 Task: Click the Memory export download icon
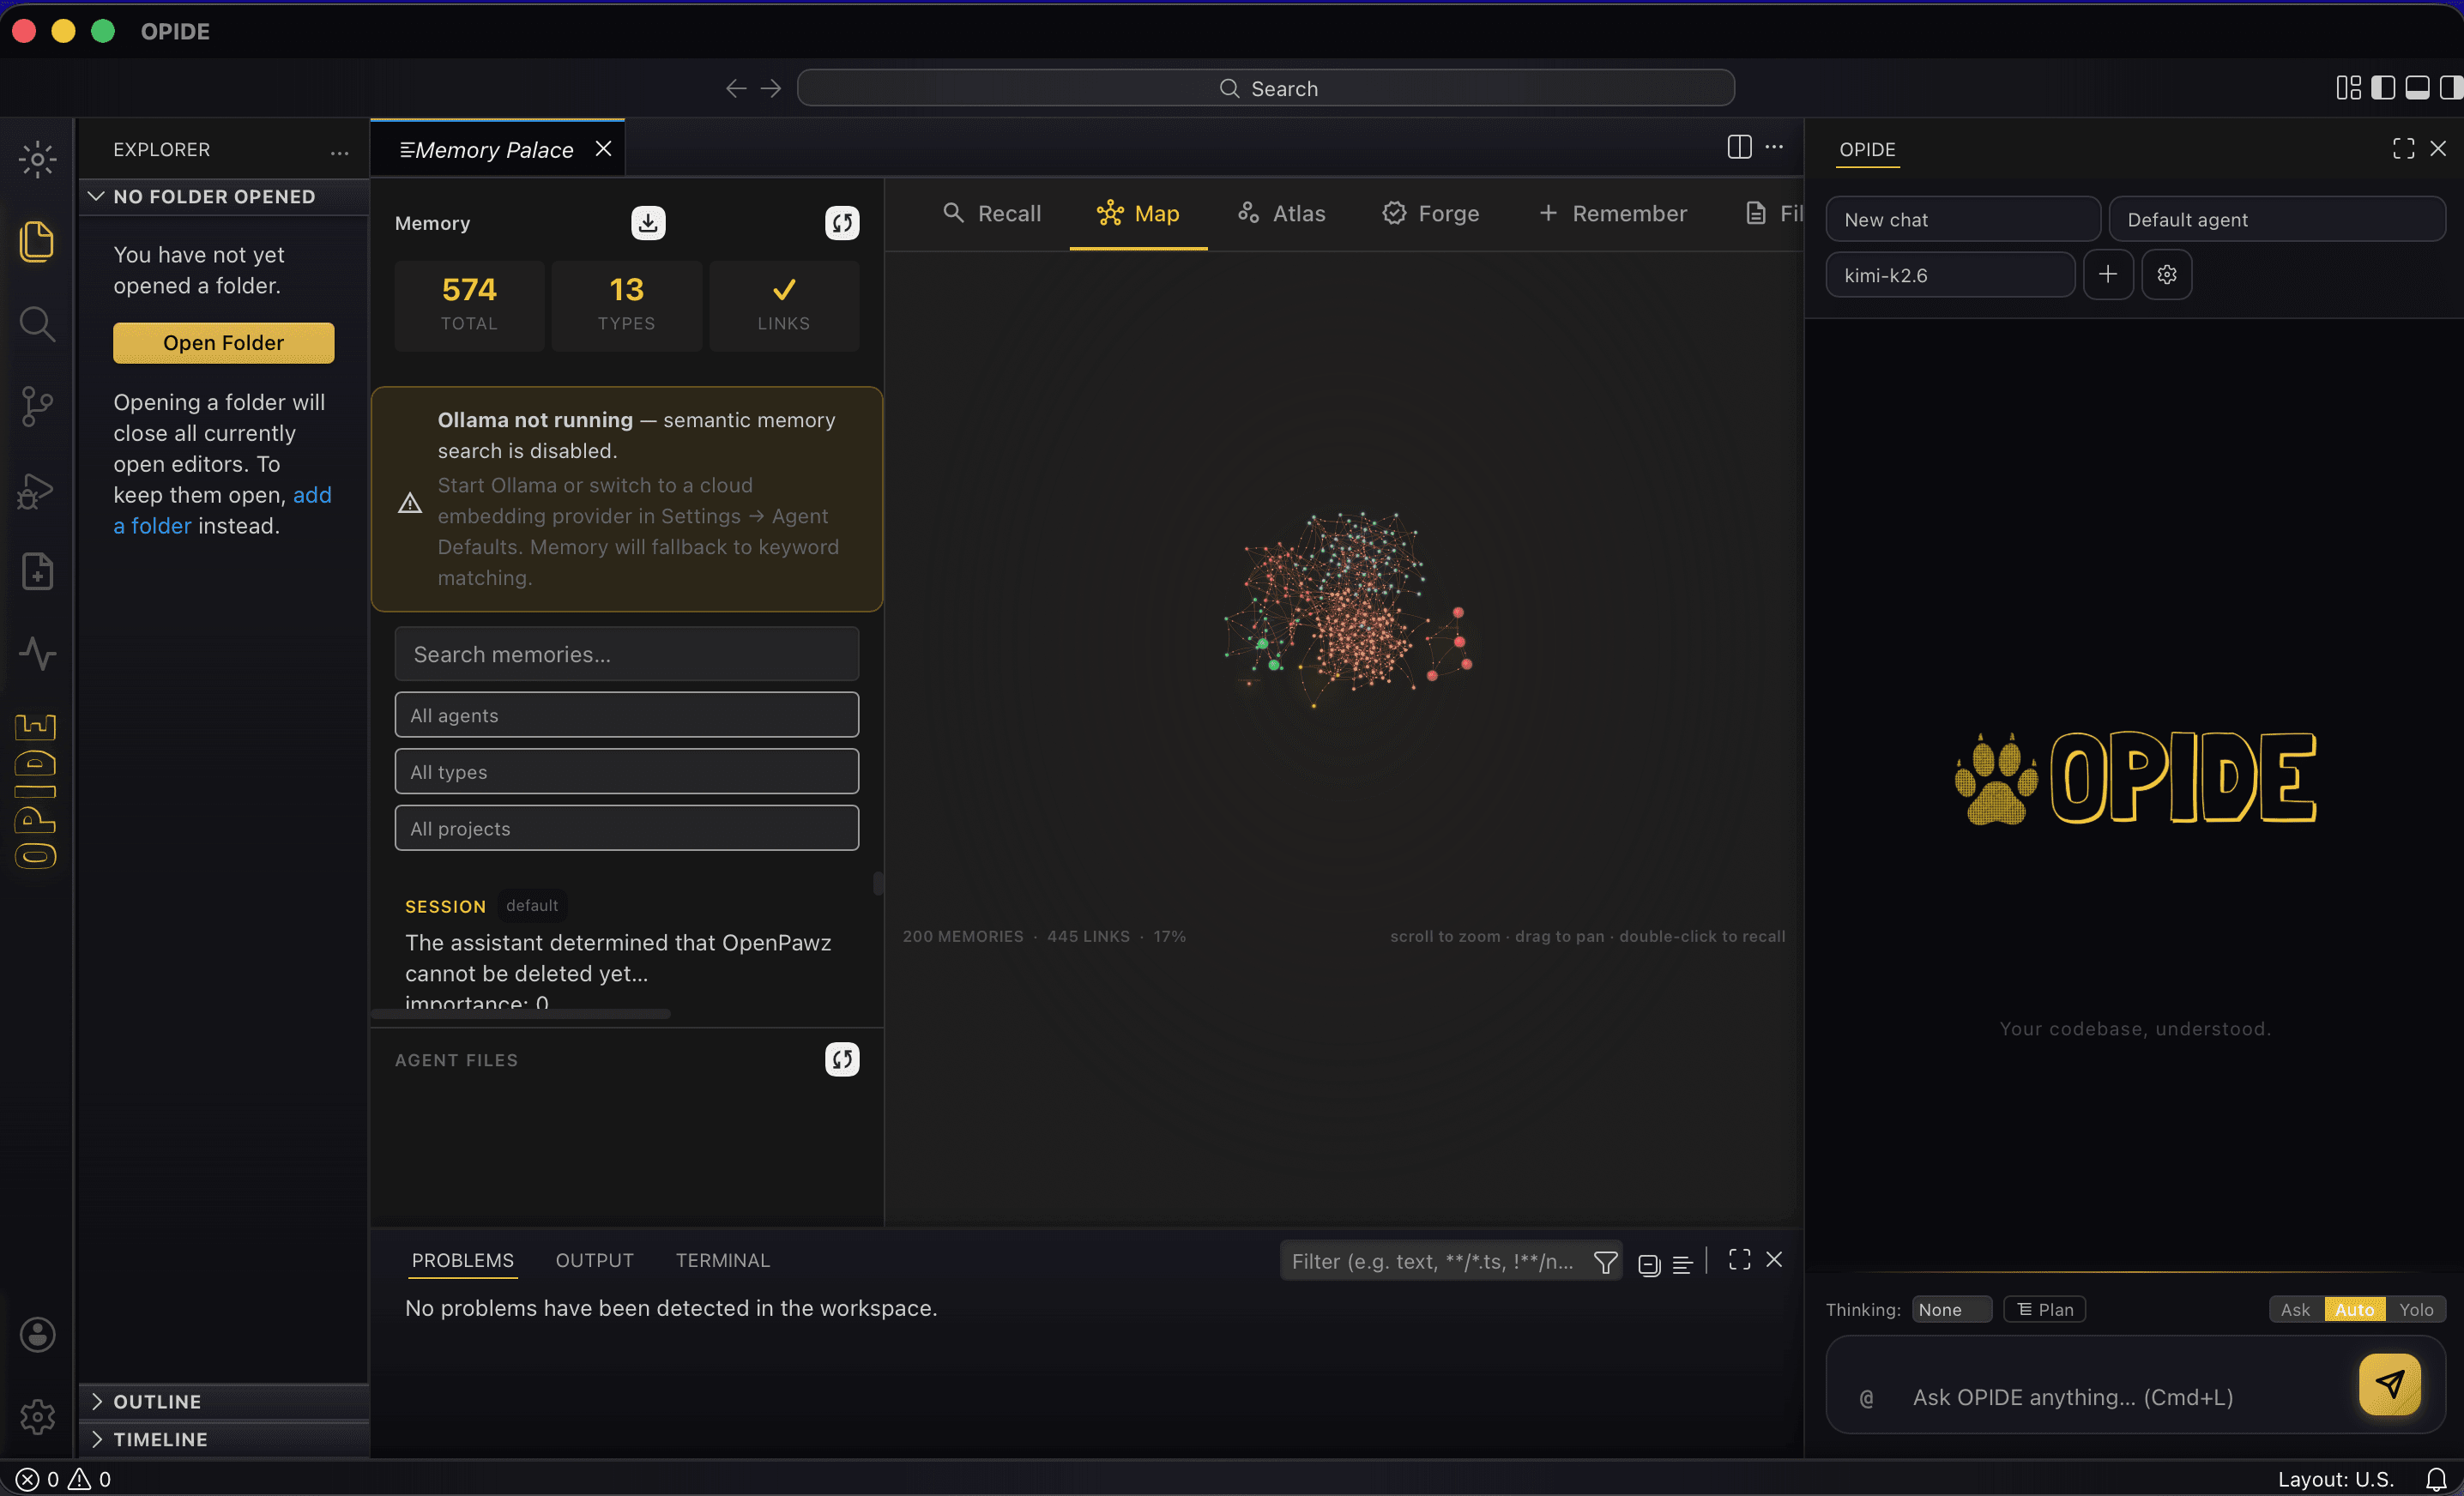pyautogui.click(x=648, y=222)
